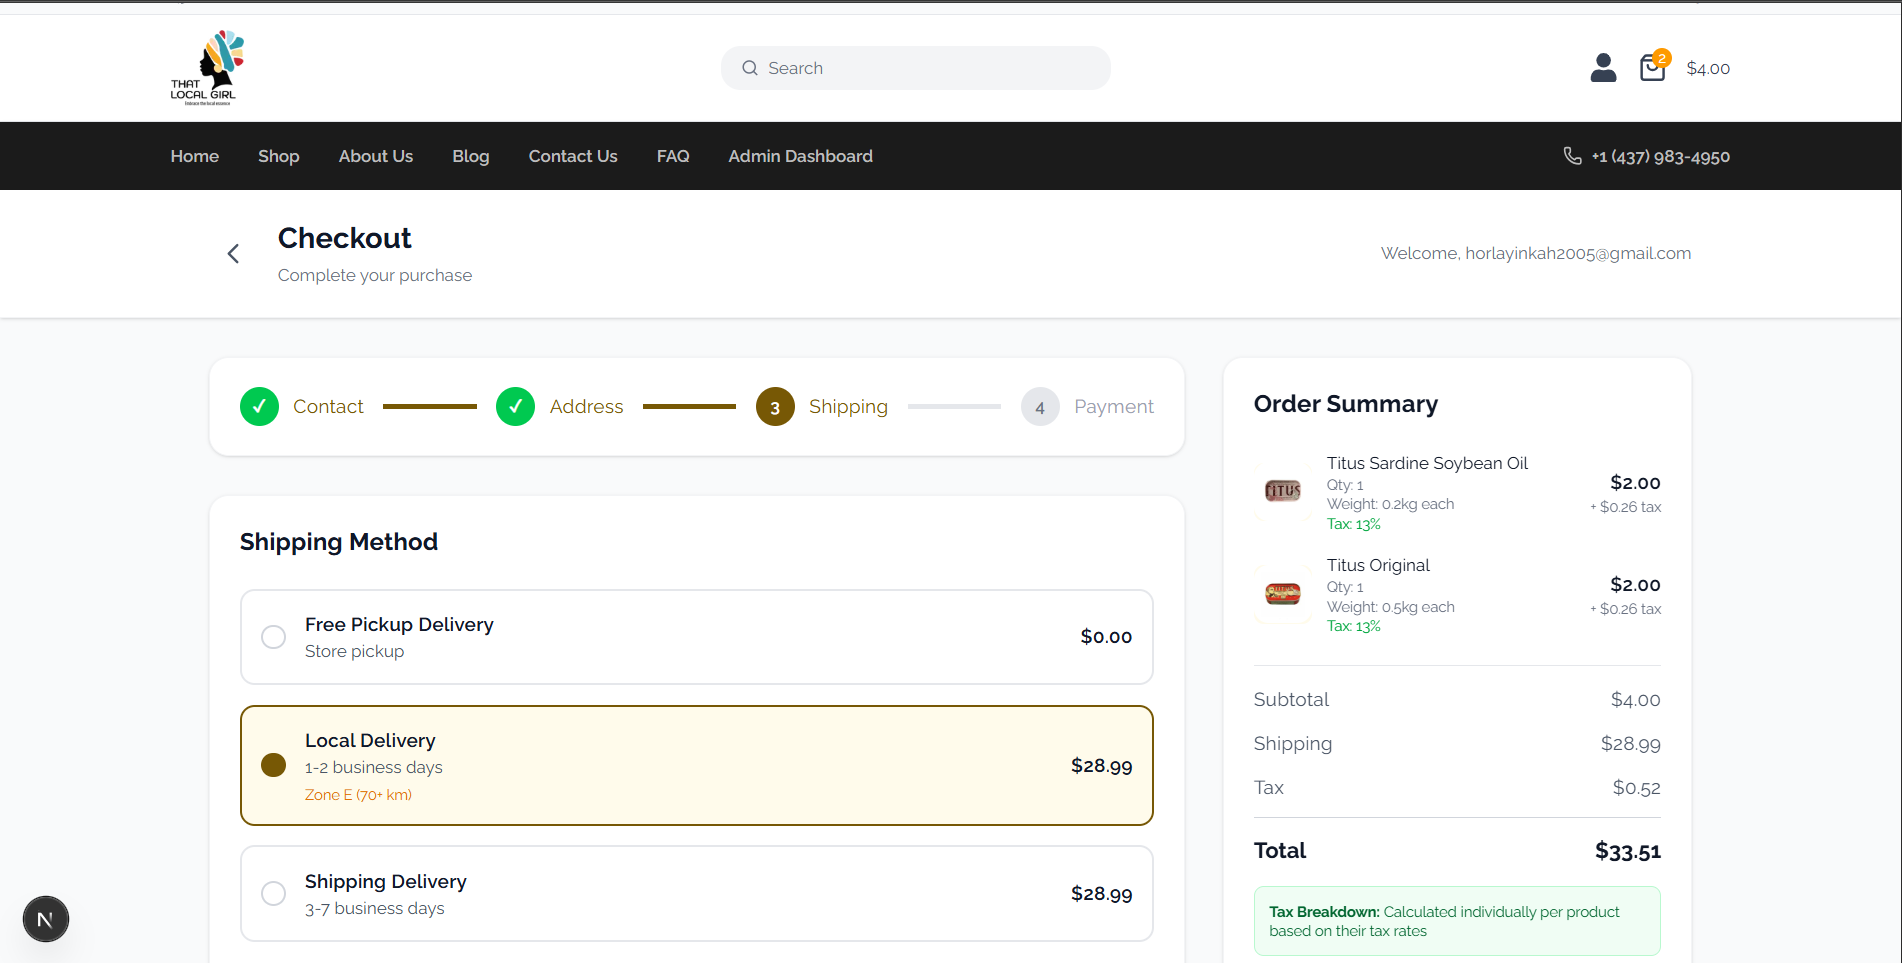1902x963 pixels.
Task: Click the user account icon
Action: [1602, 67]
